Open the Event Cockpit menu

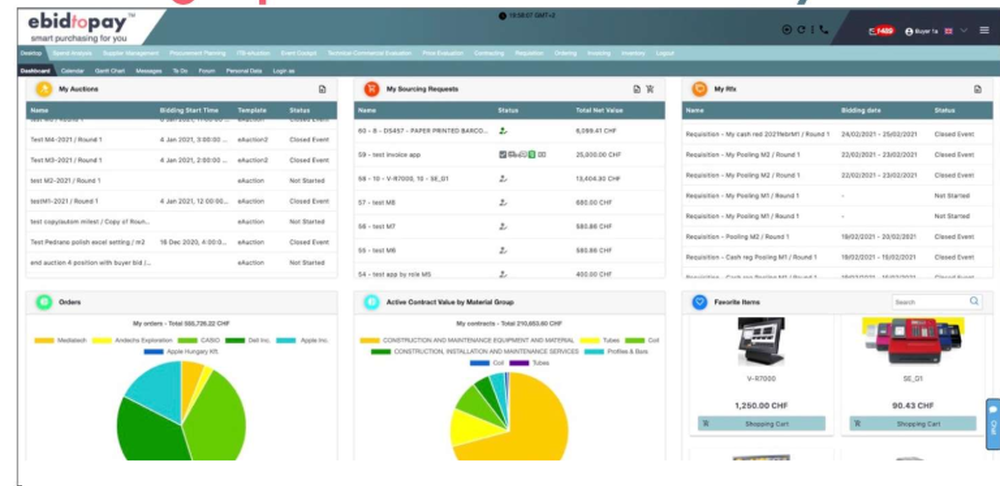(x=299, y=54)
